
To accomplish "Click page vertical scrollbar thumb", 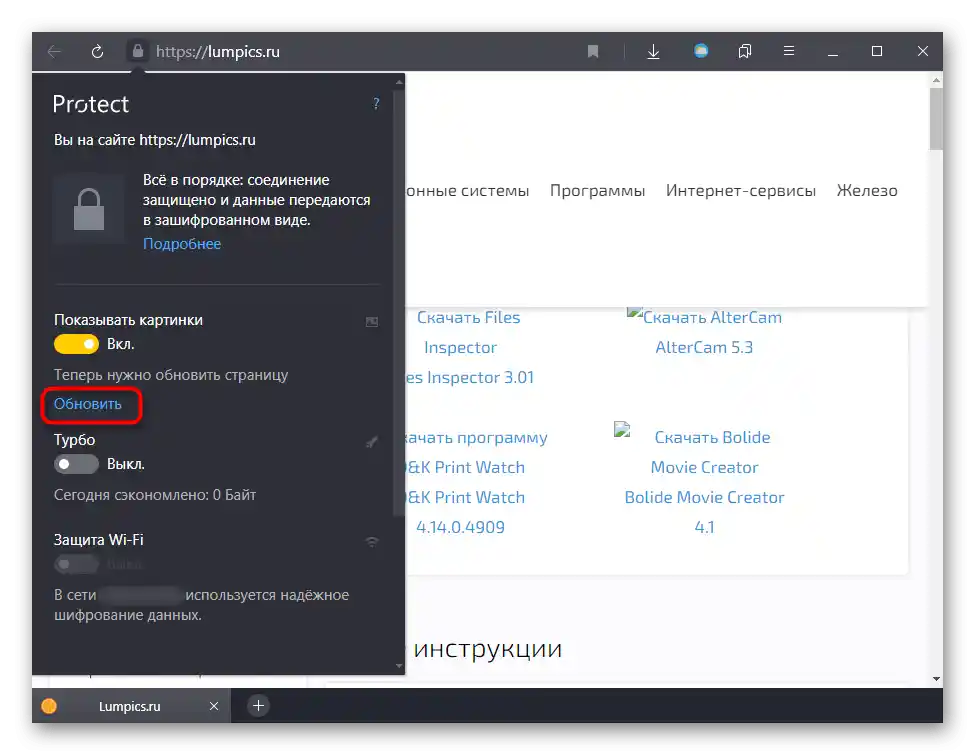I will pyautogui.click(x=936, y=119).
